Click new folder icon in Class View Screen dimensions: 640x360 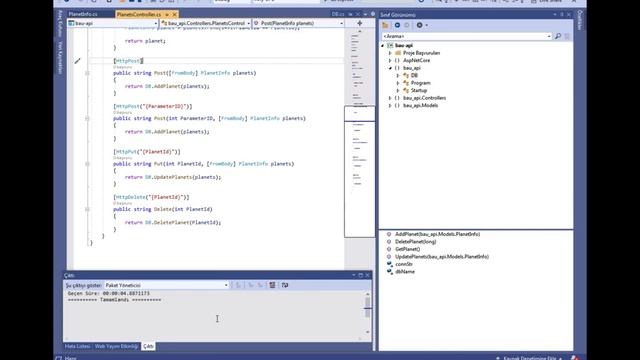pos(385,25)
